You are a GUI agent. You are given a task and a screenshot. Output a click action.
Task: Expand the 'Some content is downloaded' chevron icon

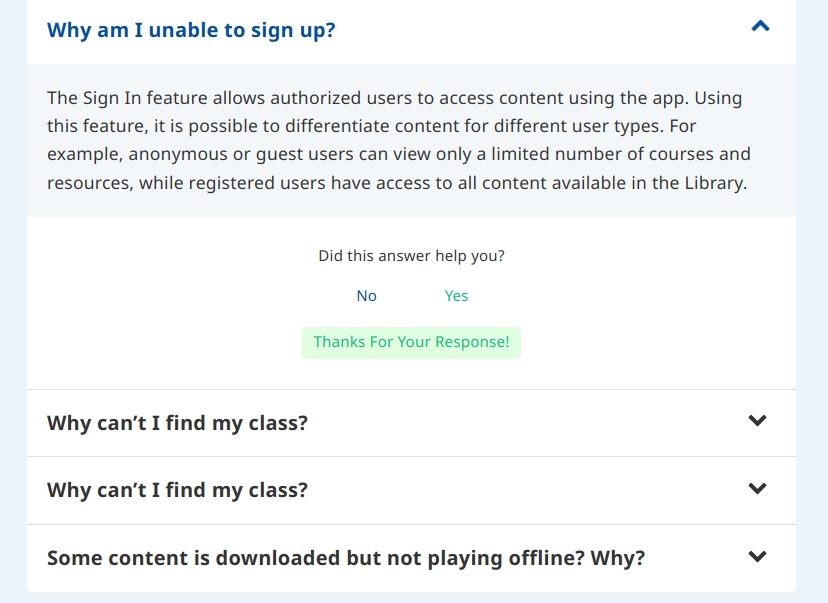click(758, 557)
